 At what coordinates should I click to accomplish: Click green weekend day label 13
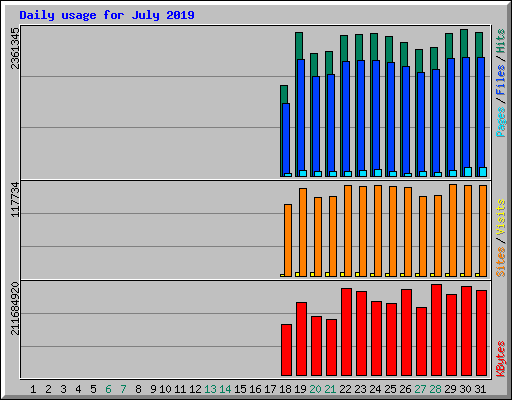tap(210, 389)
